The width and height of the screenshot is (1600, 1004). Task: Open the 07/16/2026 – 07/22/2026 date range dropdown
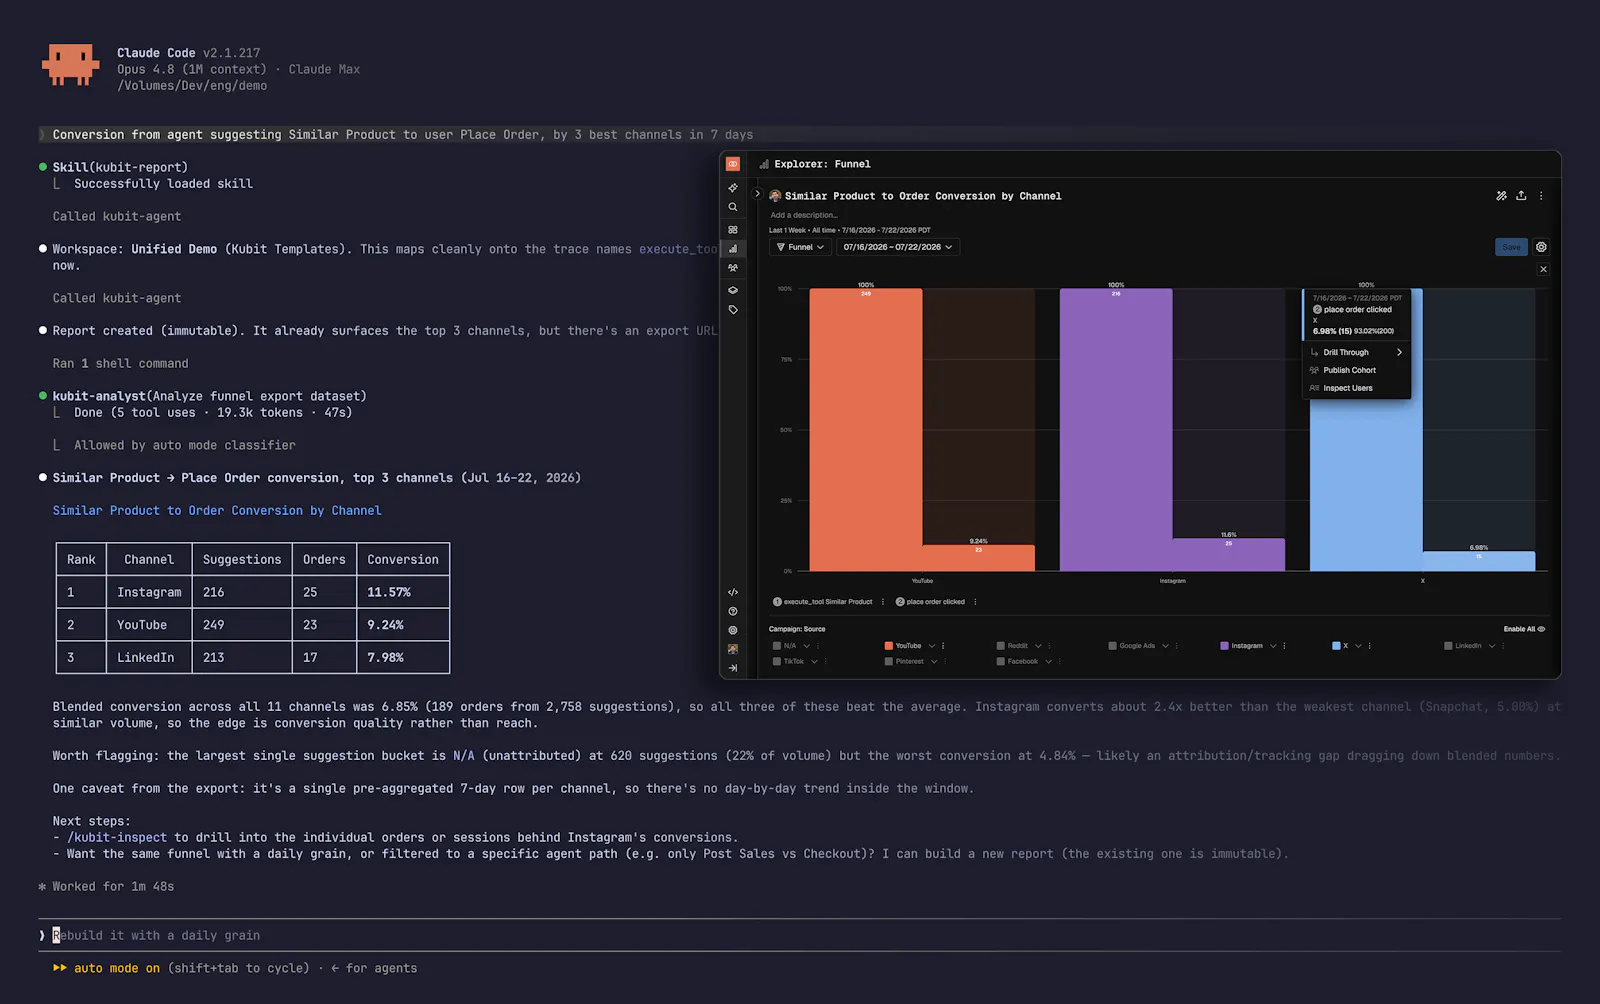897,247
